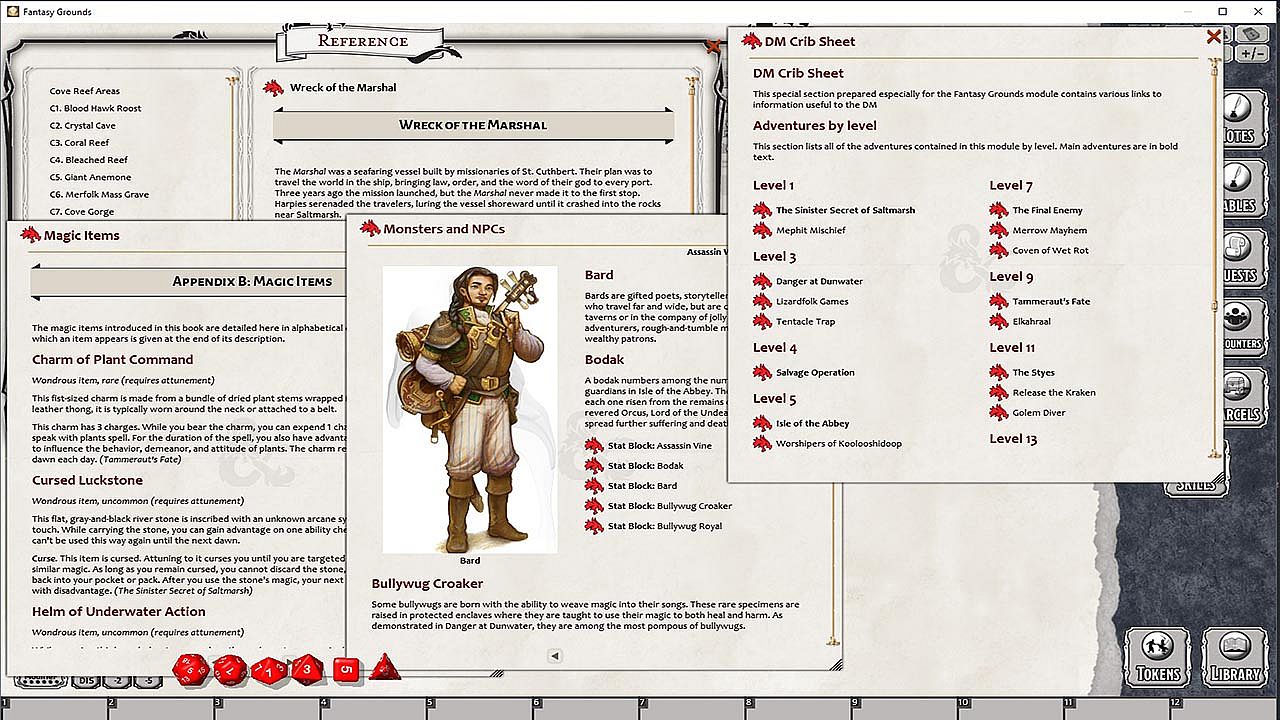Open the Merrow Mayhem adventure link
This screenshot has width=1280, height=720.
tap(1050, 230)
